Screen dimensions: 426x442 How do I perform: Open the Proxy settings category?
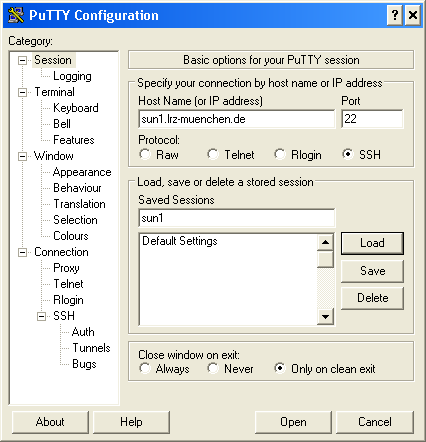(x=66, y=268)
